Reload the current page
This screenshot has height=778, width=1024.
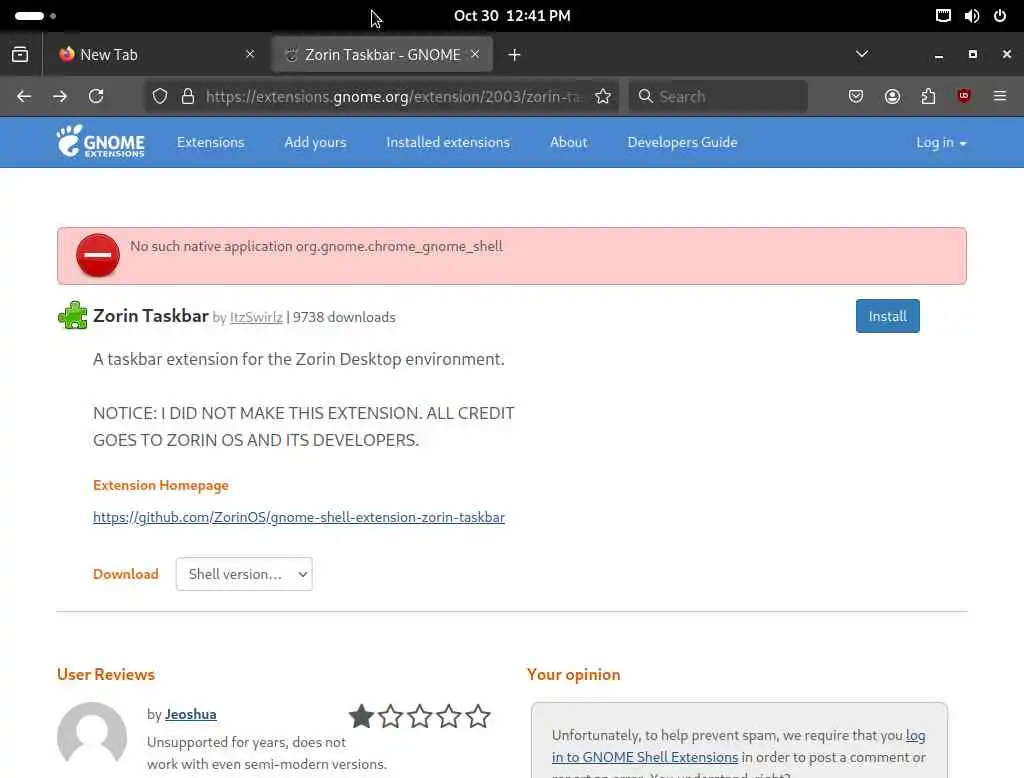[x=96, y=97]
